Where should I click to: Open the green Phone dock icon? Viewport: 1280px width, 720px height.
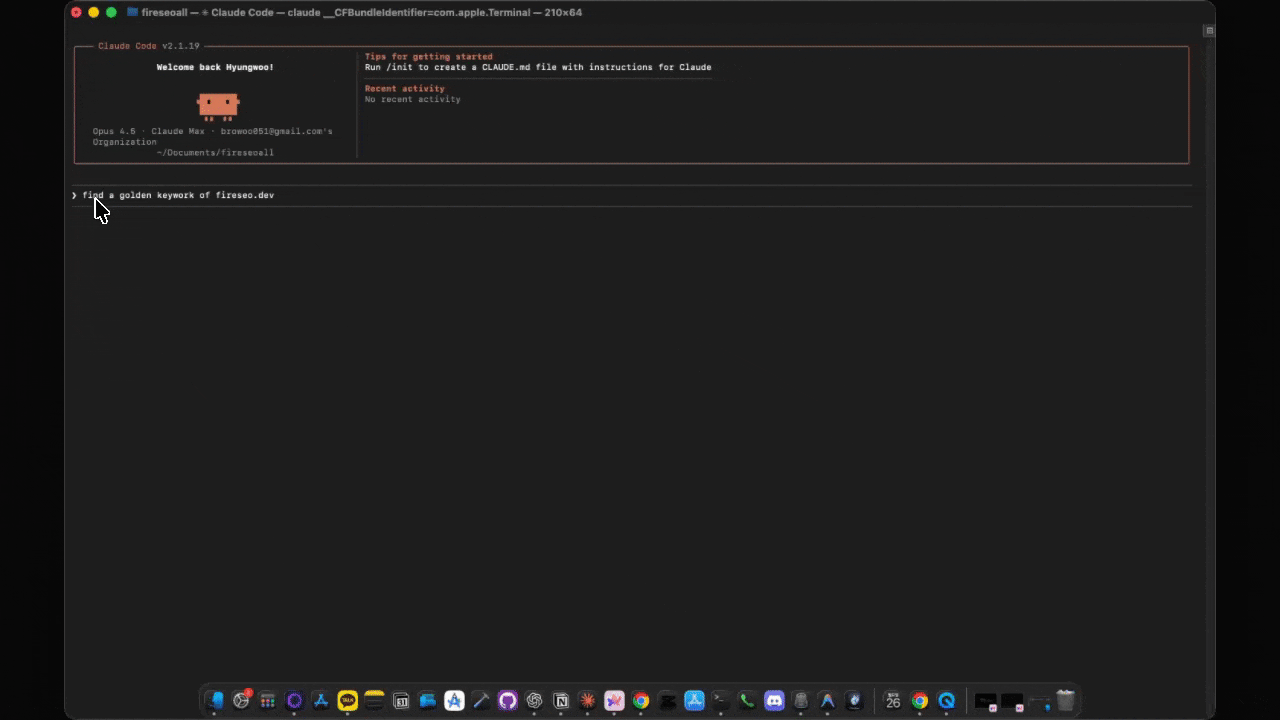(x=747, y=700)
